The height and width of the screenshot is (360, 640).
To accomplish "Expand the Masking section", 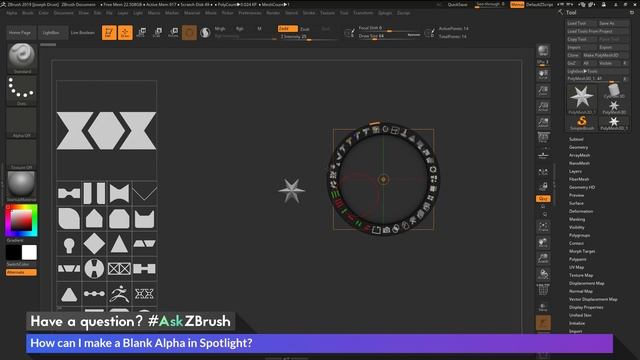I will 577,220.
